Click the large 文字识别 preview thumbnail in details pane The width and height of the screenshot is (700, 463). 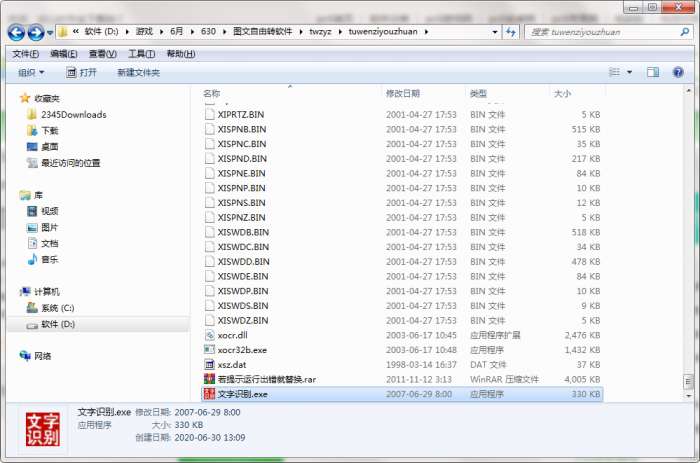[42, 430]
